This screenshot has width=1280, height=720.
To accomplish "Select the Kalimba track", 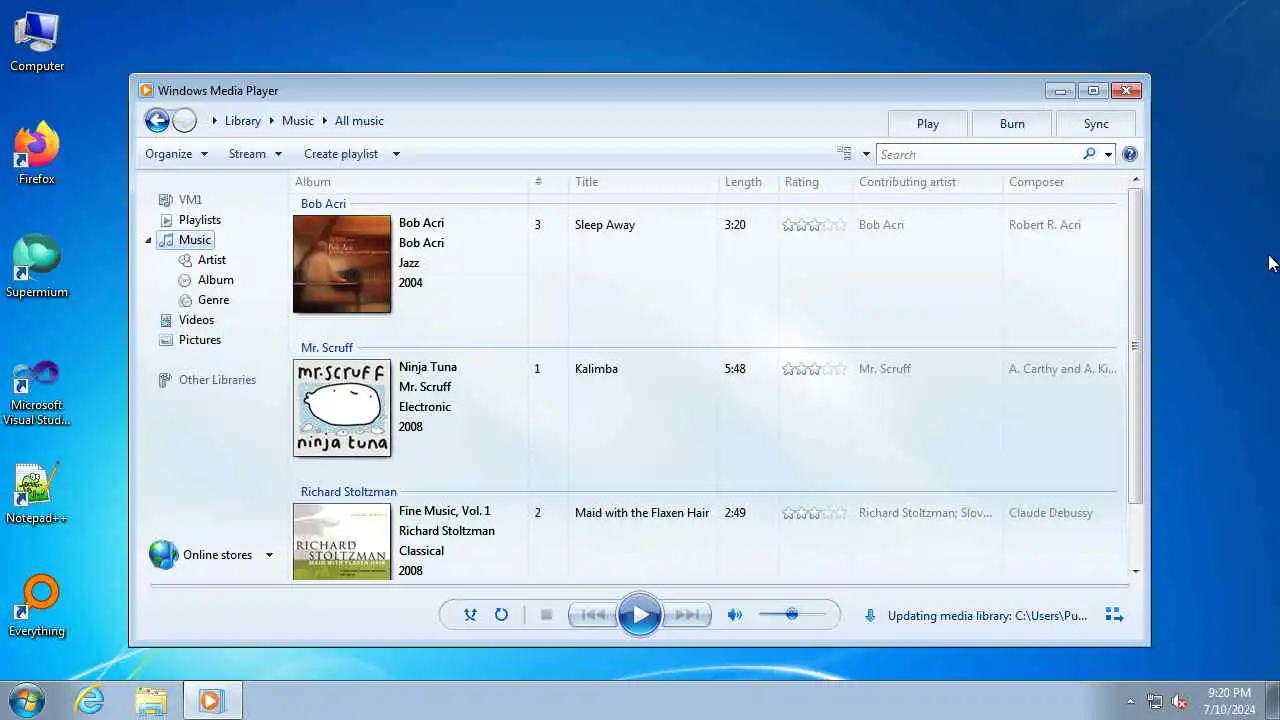I will pos(596,369).
